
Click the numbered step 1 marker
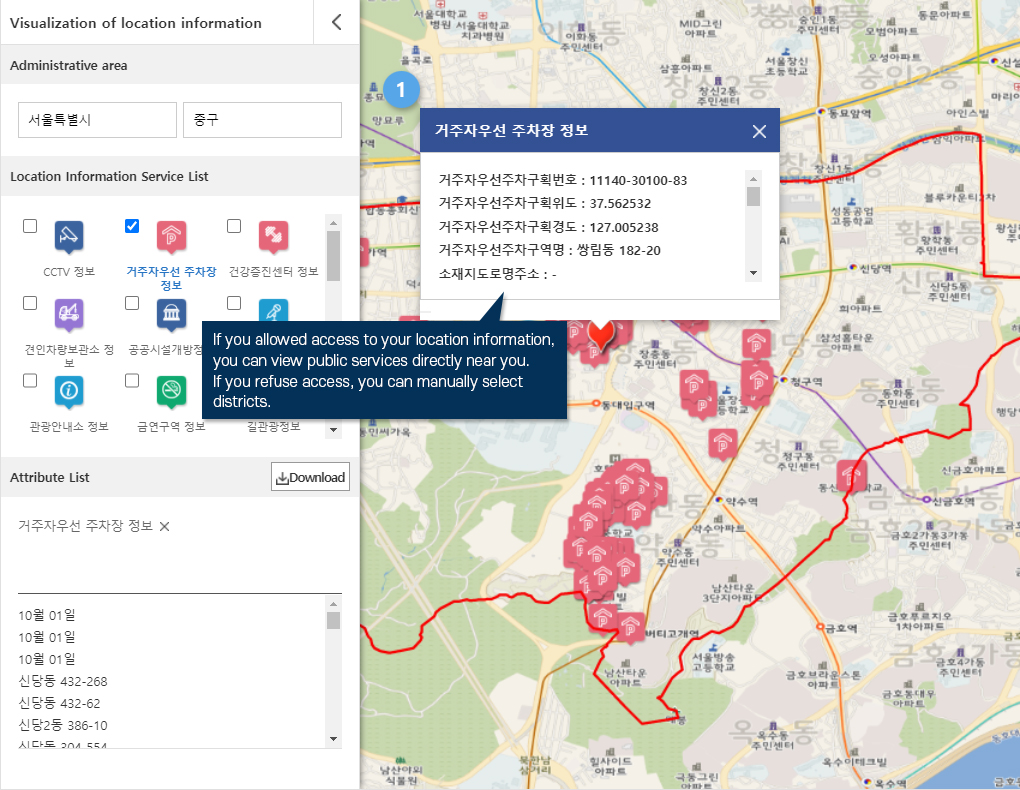tap(401, 90)
